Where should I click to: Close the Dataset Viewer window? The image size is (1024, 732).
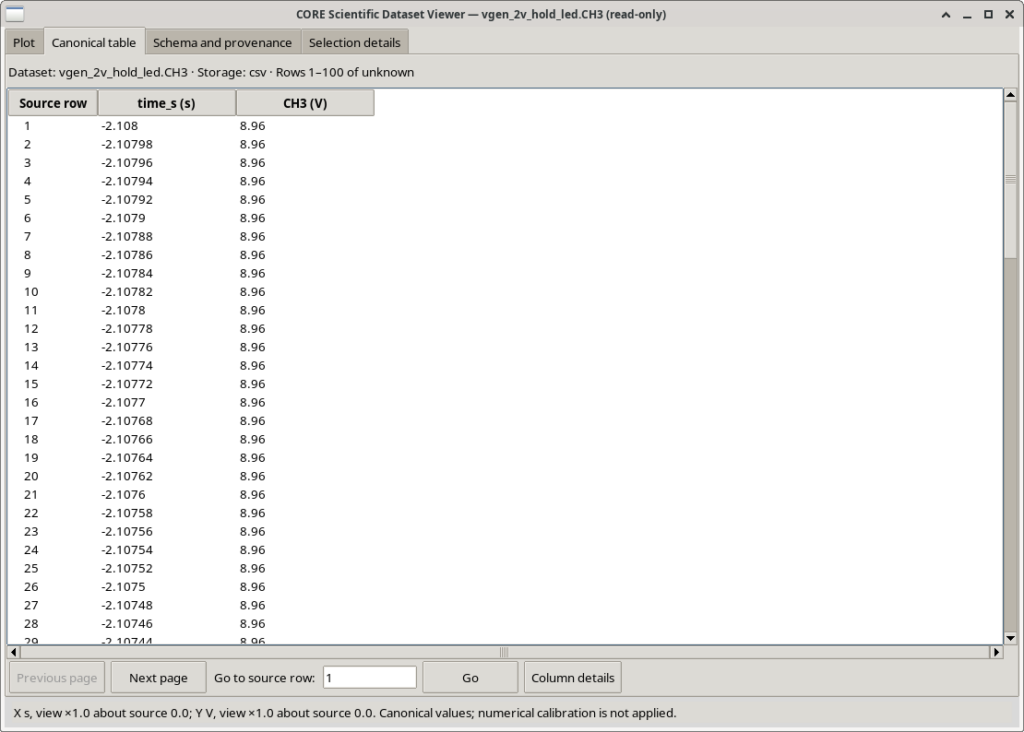click(1009, 14)
